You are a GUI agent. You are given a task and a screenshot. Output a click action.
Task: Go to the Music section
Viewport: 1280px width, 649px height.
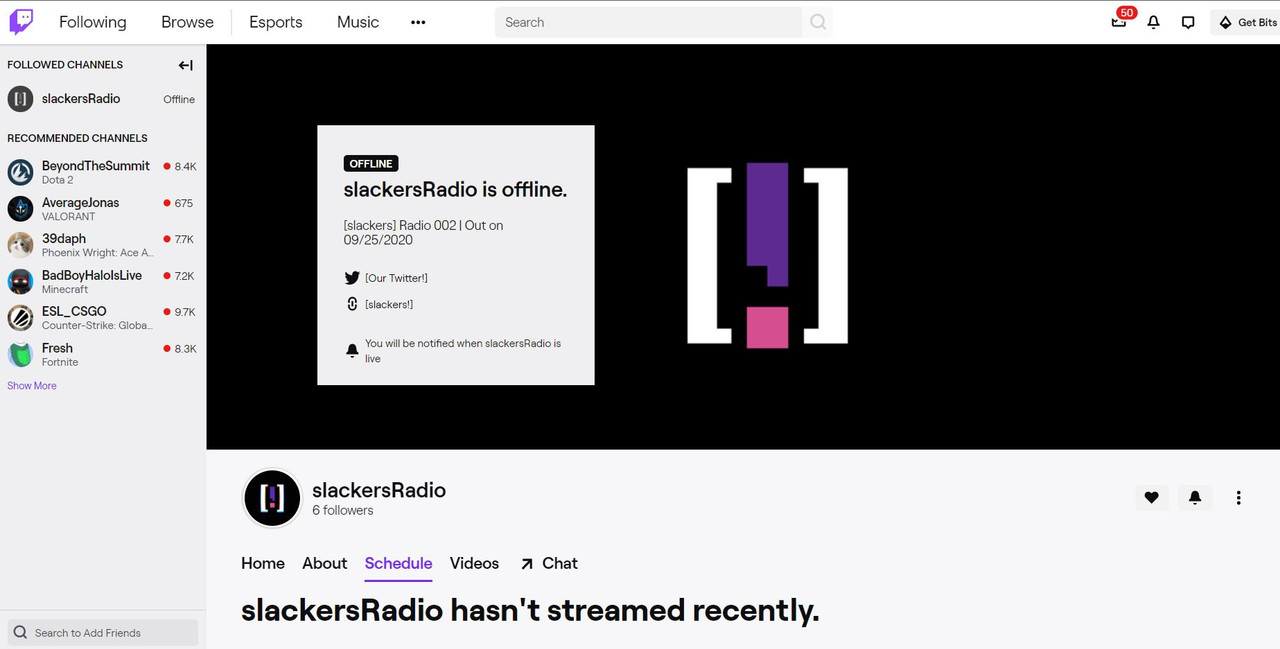click(358, 22)
